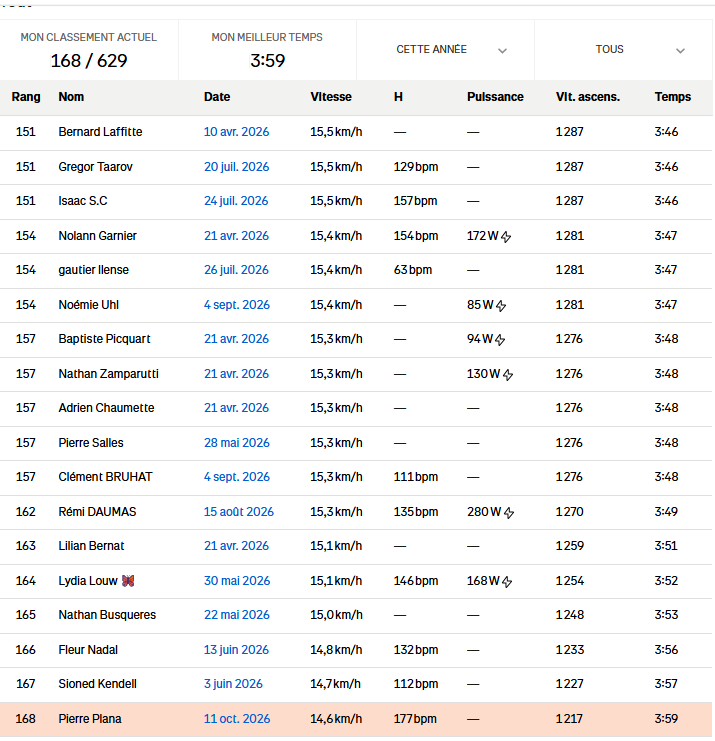Click the lightning icon after 130 W
715x741 pixels.
pos(508,375)
